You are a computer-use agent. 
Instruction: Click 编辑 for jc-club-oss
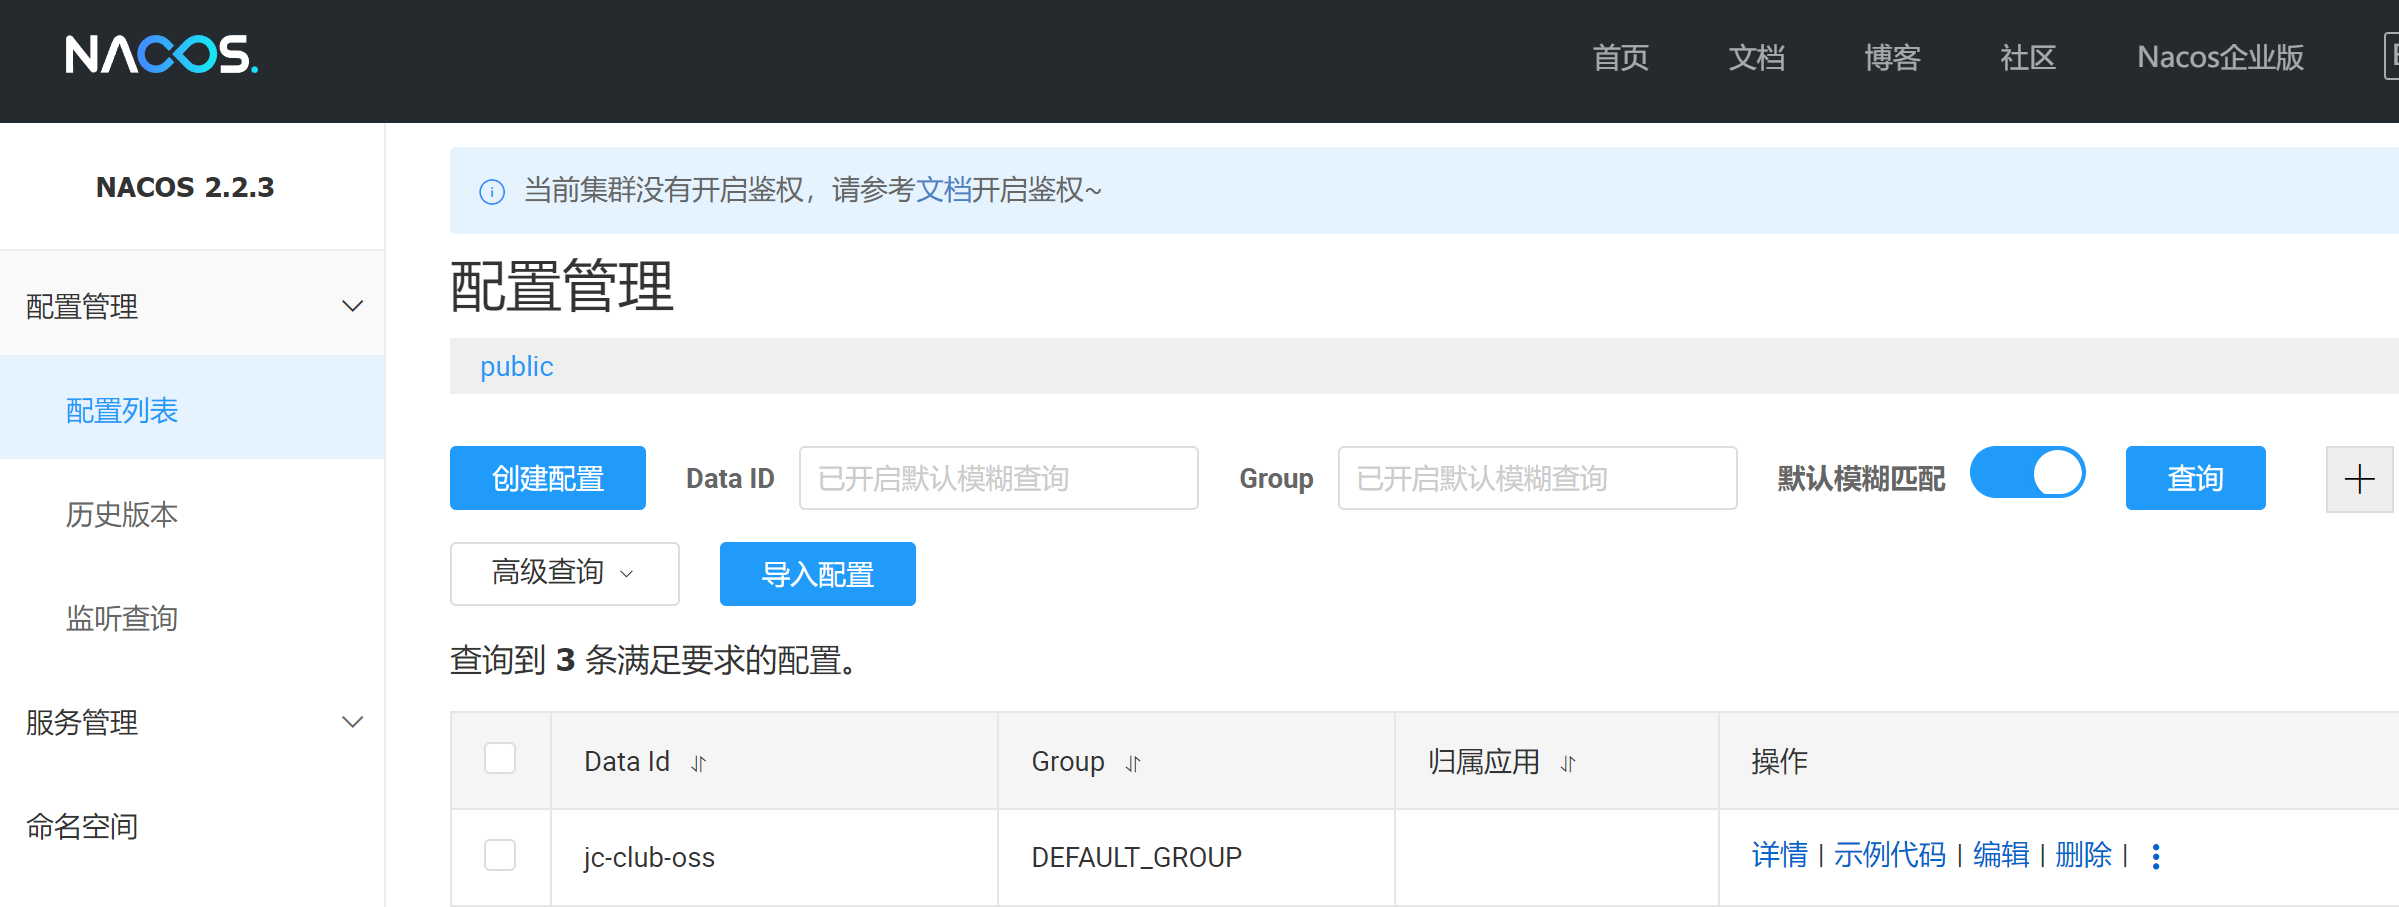(2001, 855)
